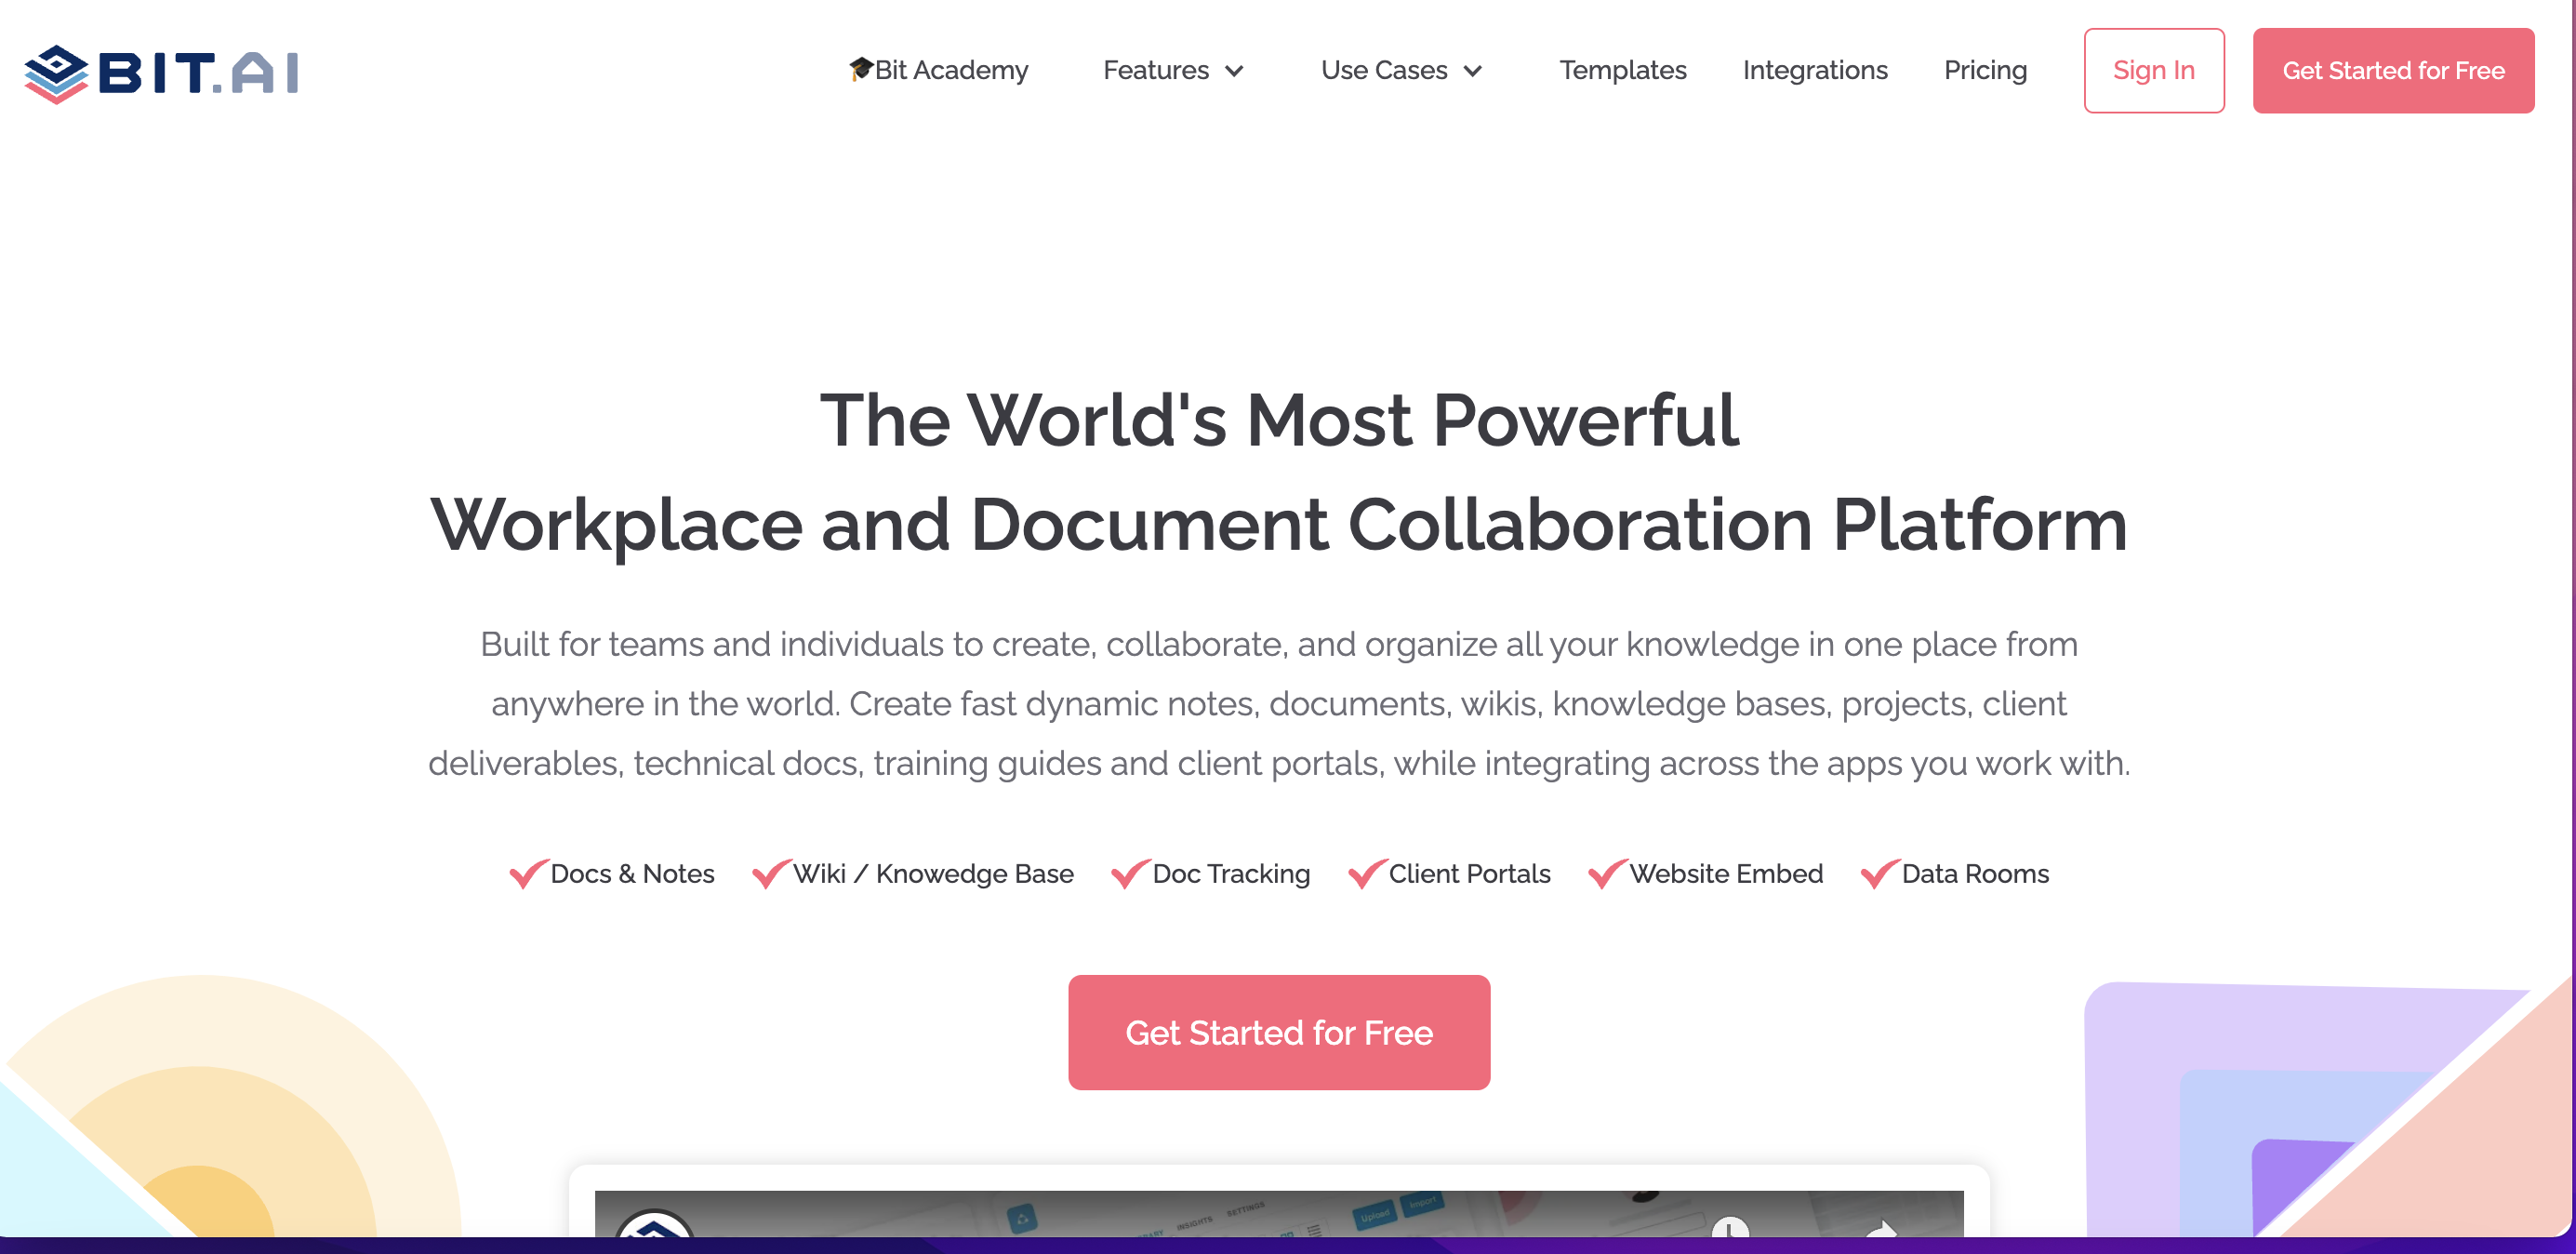
Task: Expand the Features dropdown menu
Action: pos(1173,70)
